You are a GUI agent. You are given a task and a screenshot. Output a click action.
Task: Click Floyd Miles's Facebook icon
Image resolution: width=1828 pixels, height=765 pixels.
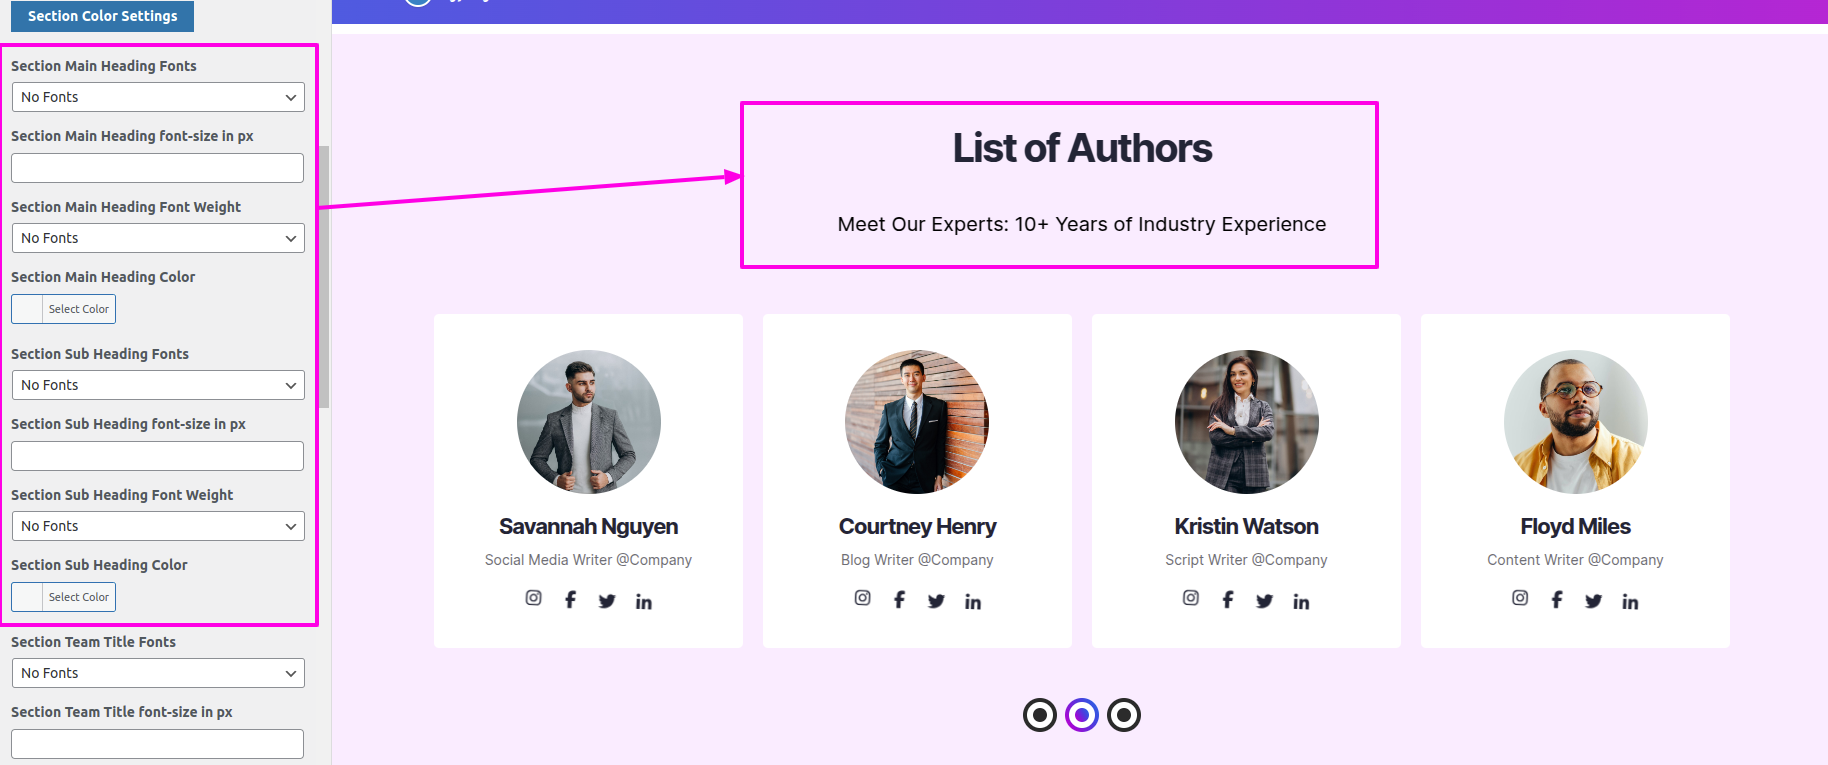tap(1557, 599)
